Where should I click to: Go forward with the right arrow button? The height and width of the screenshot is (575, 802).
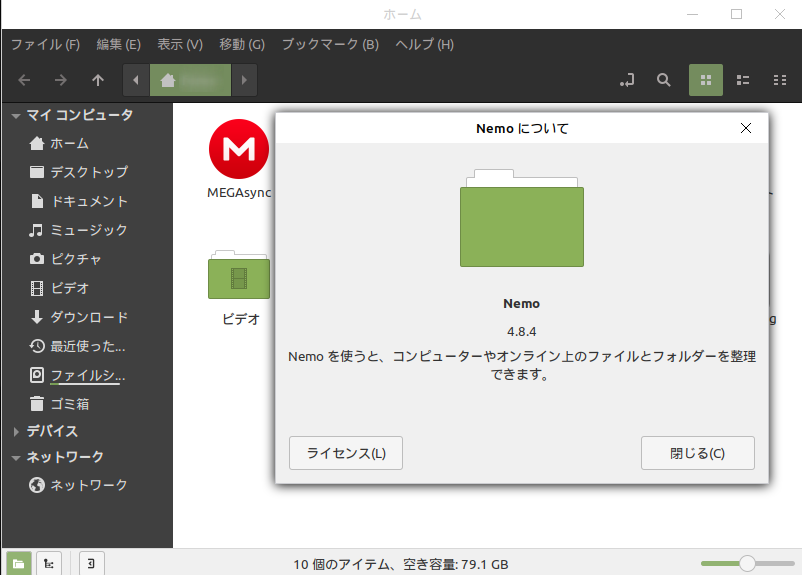click(61, 80)
